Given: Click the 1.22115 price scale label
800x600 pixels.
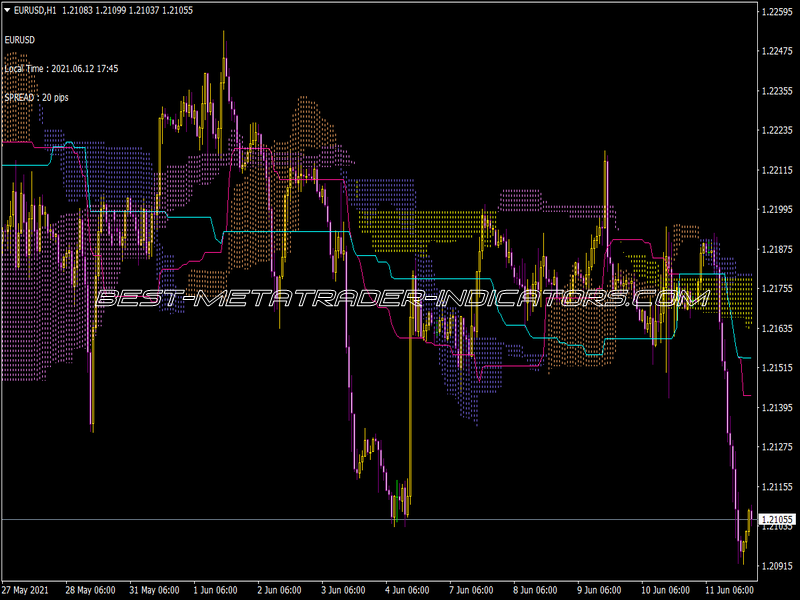Looking at the screenshot, I should [x=777, y=170].
